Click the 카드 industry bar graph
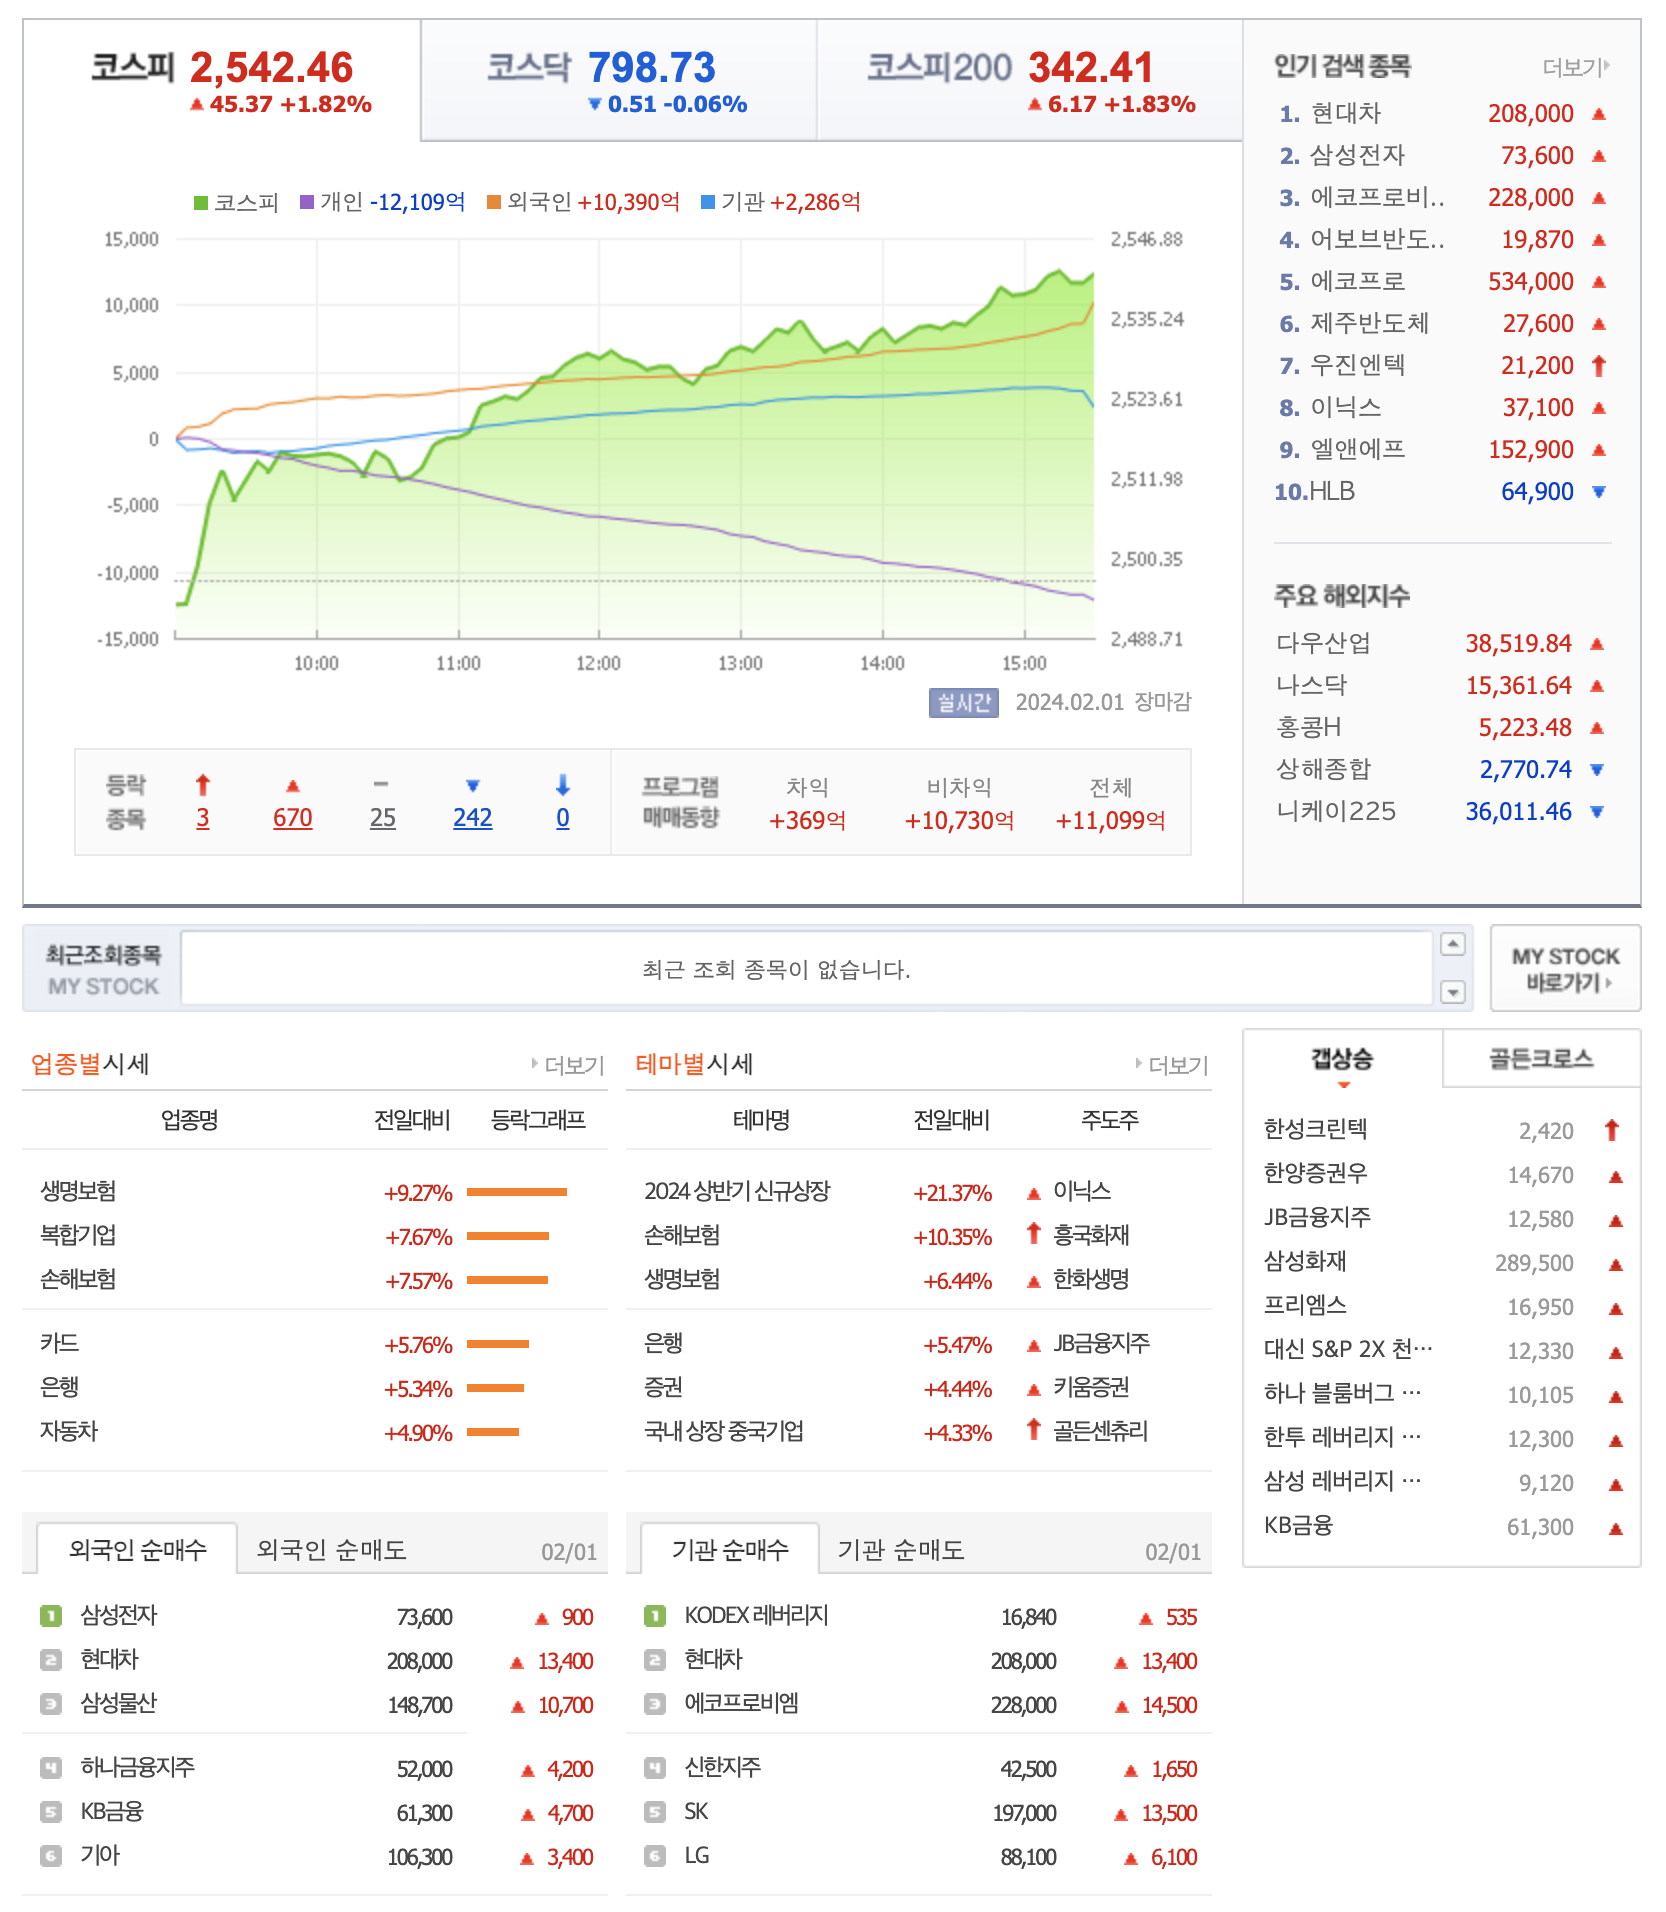Screen dimensions: 1666x1912 (x=498, y=1344)
